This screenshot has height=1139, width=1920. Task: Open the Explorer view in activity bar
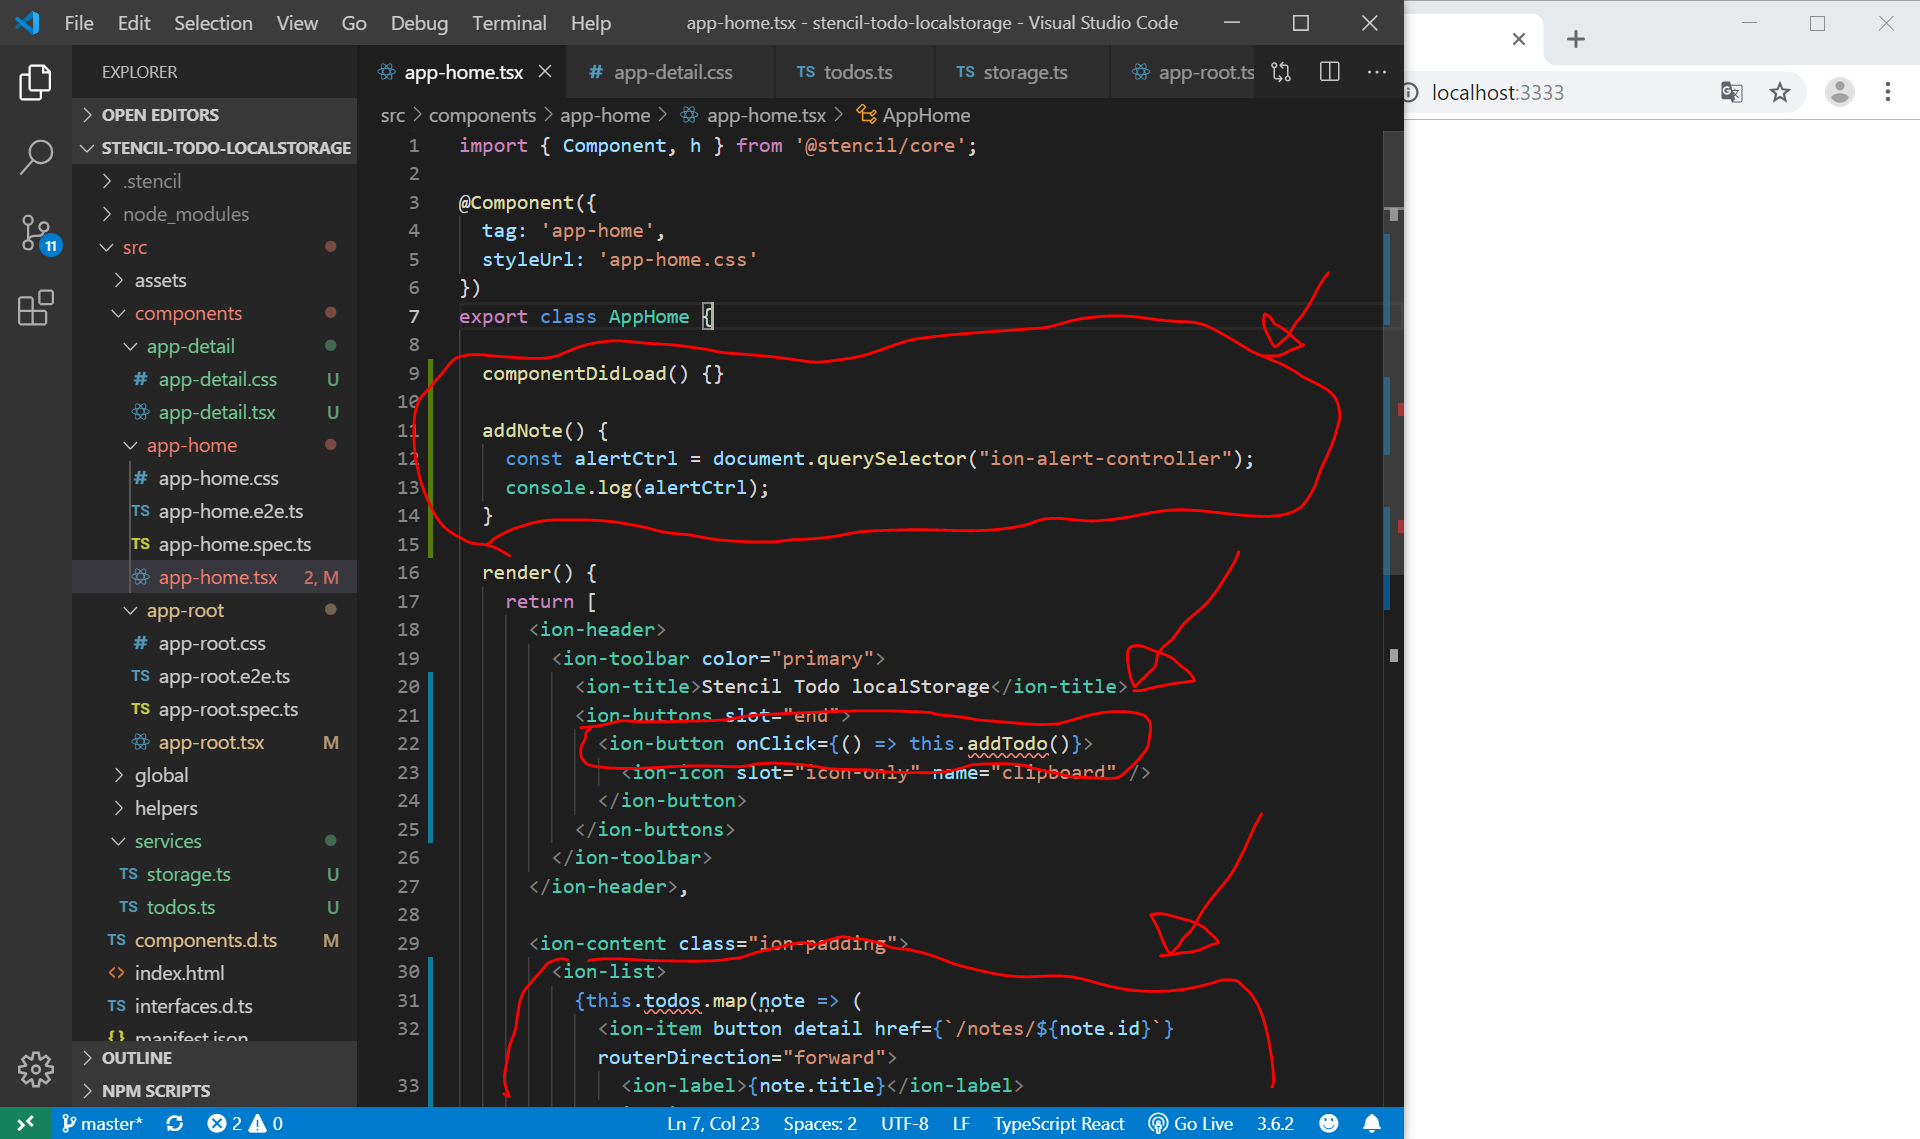[35, 83]
